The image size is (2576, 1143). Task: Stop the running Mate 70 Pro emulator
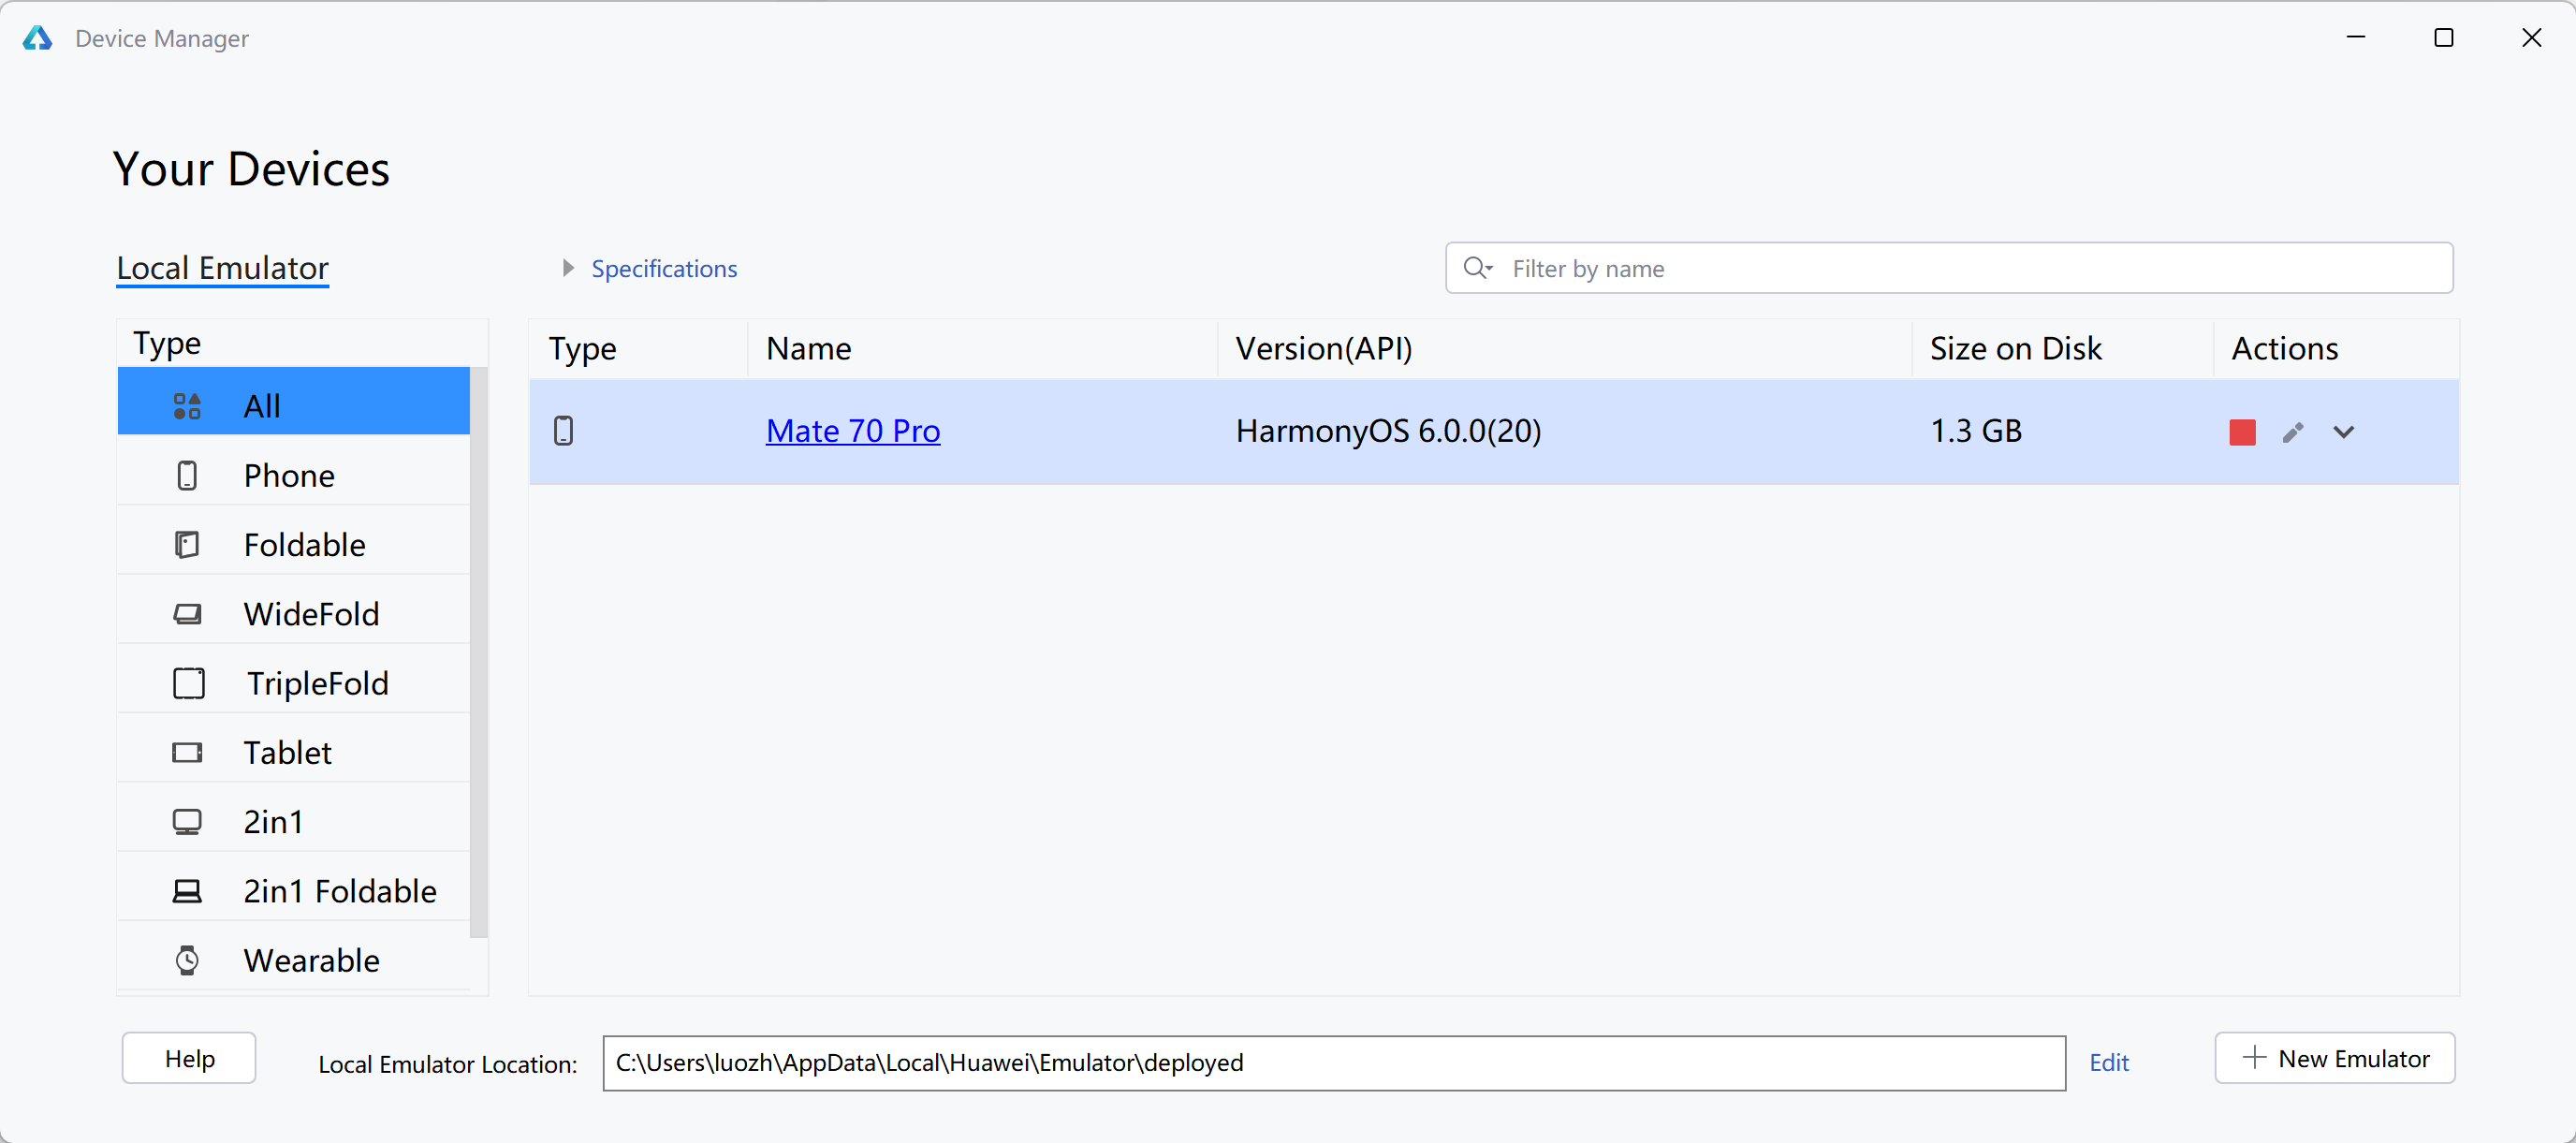pos(2242,432)
